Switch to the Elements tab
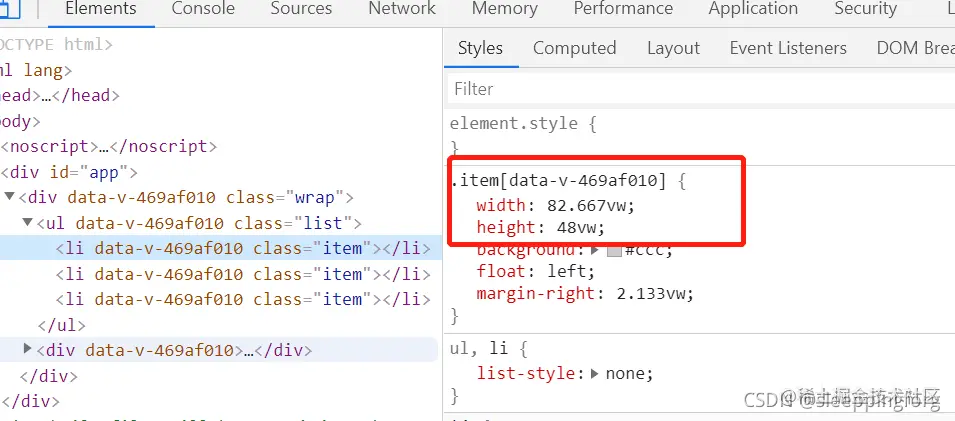 (101, 9)
